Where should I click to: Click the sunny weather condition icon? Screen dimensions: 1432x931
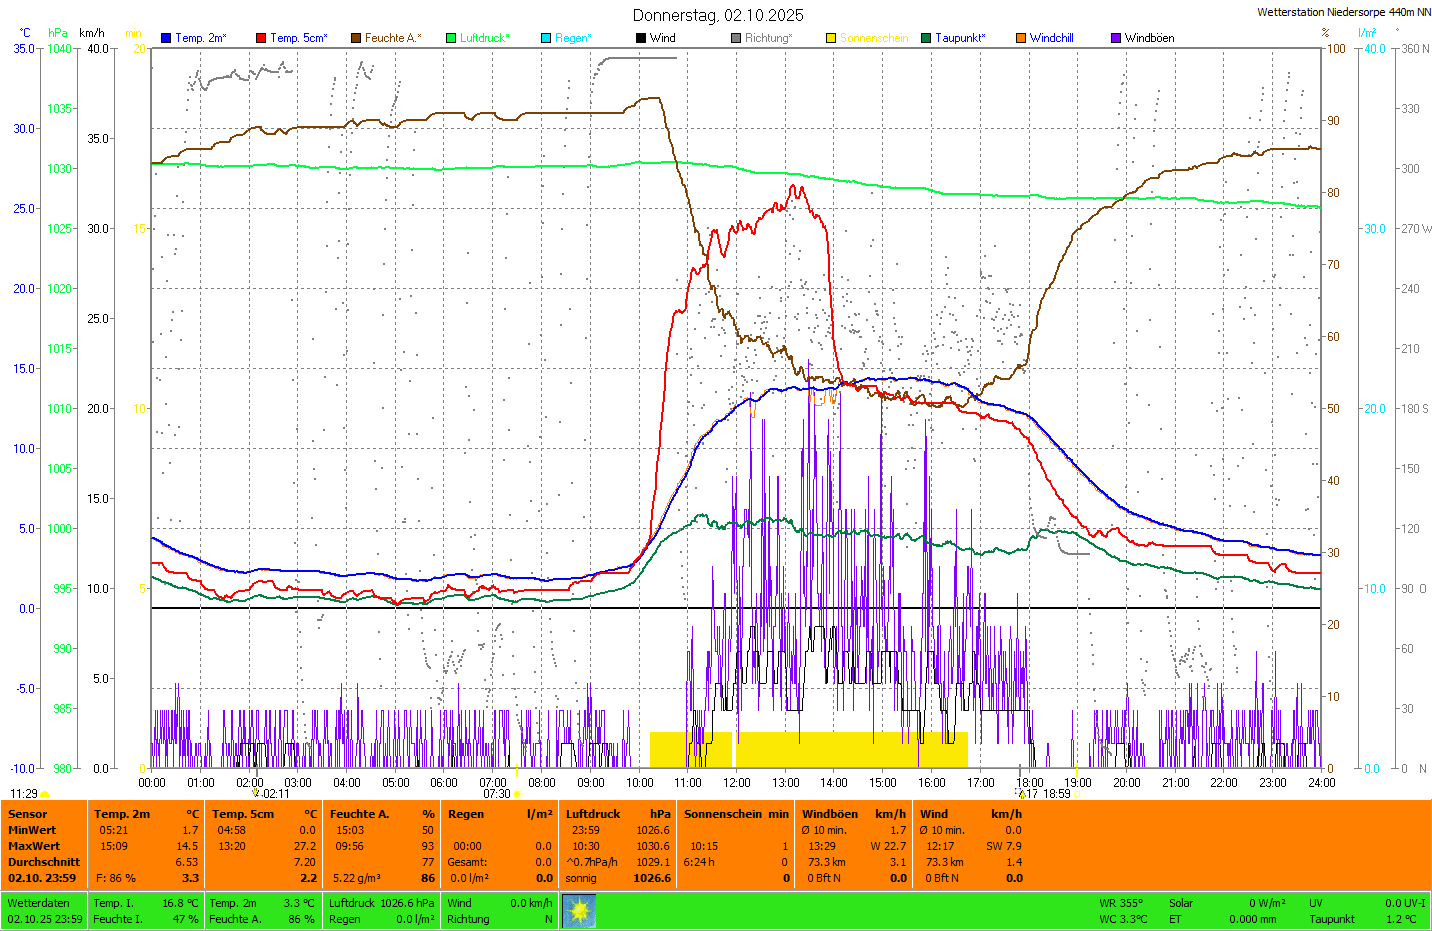point(579,911)
